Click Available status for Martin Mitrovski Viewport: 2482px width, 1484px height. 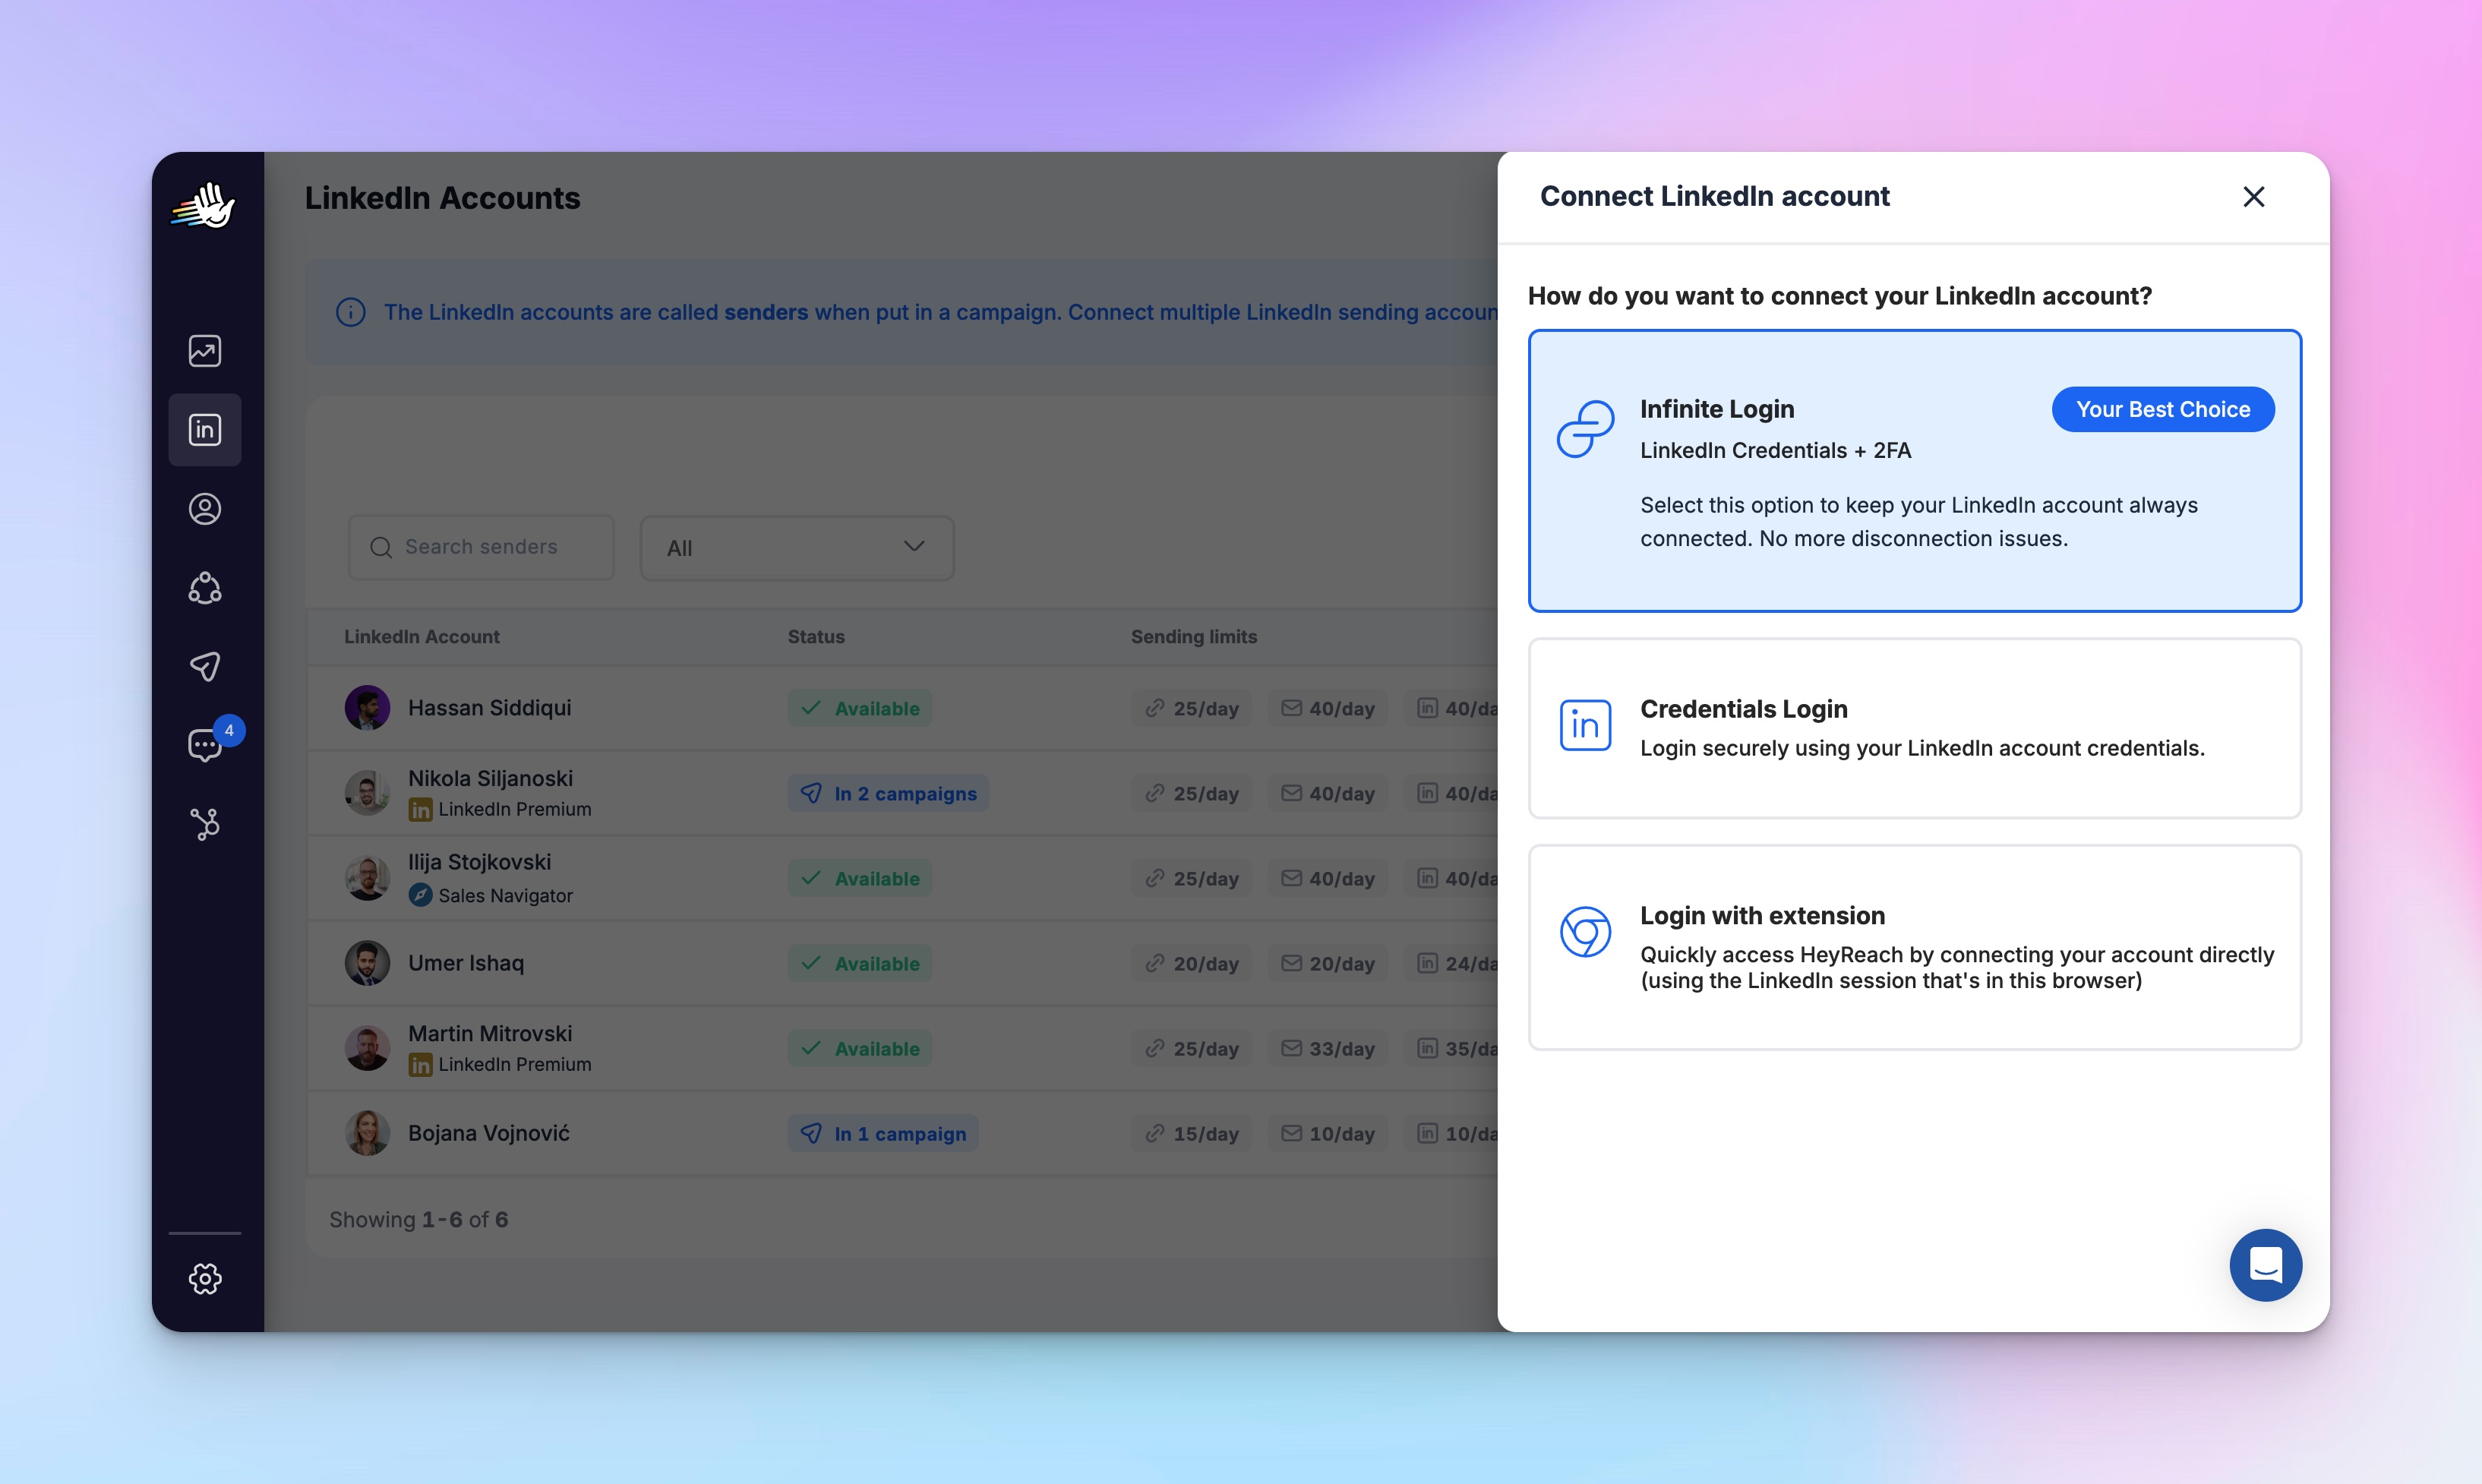coord(860,1048)
